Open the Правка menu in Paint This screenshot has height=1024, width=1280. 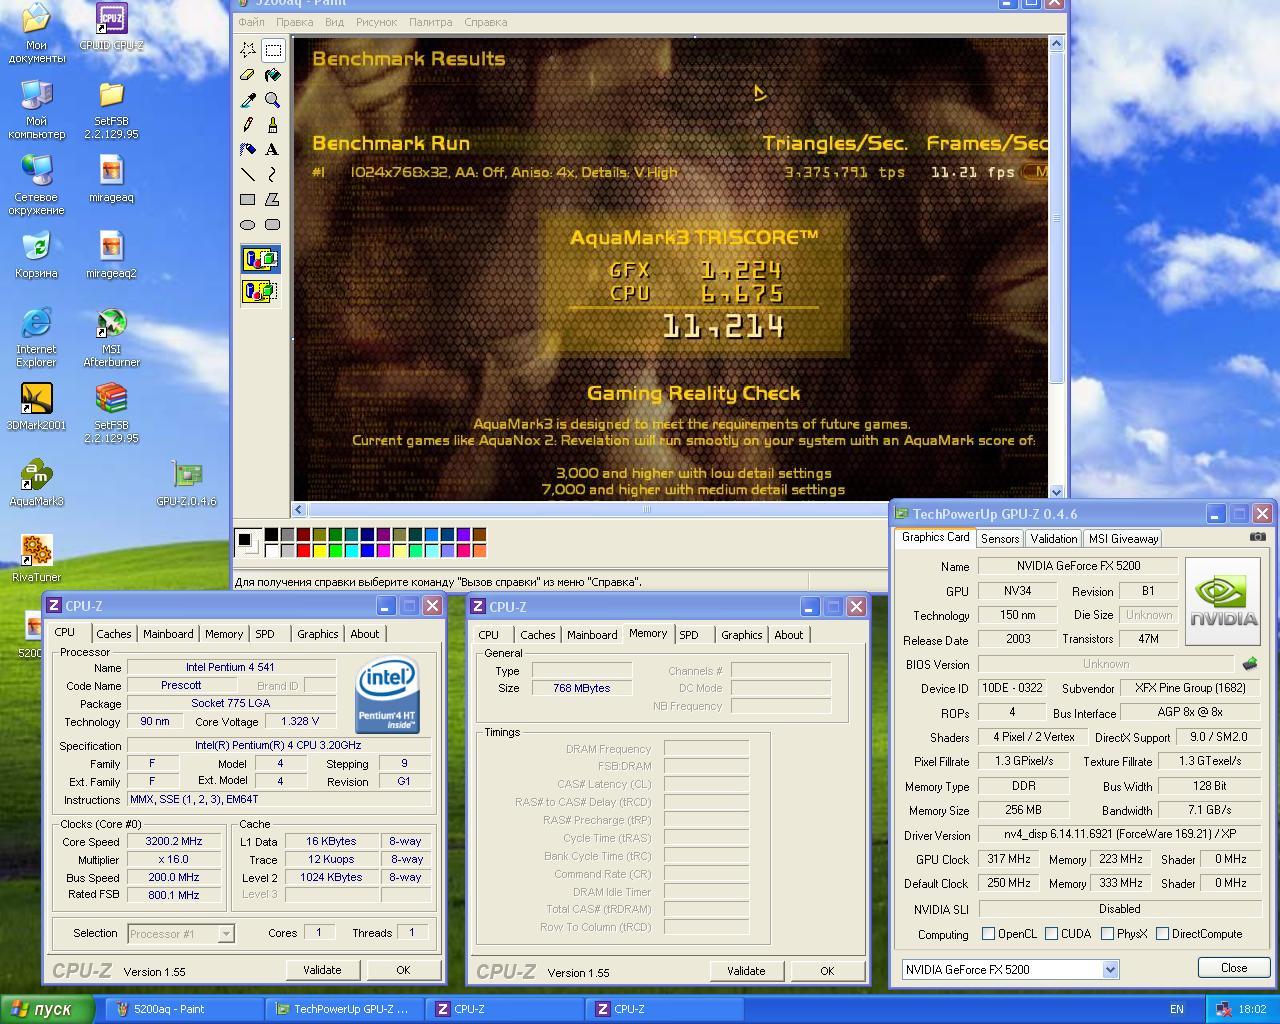click(x=294, y=22)
